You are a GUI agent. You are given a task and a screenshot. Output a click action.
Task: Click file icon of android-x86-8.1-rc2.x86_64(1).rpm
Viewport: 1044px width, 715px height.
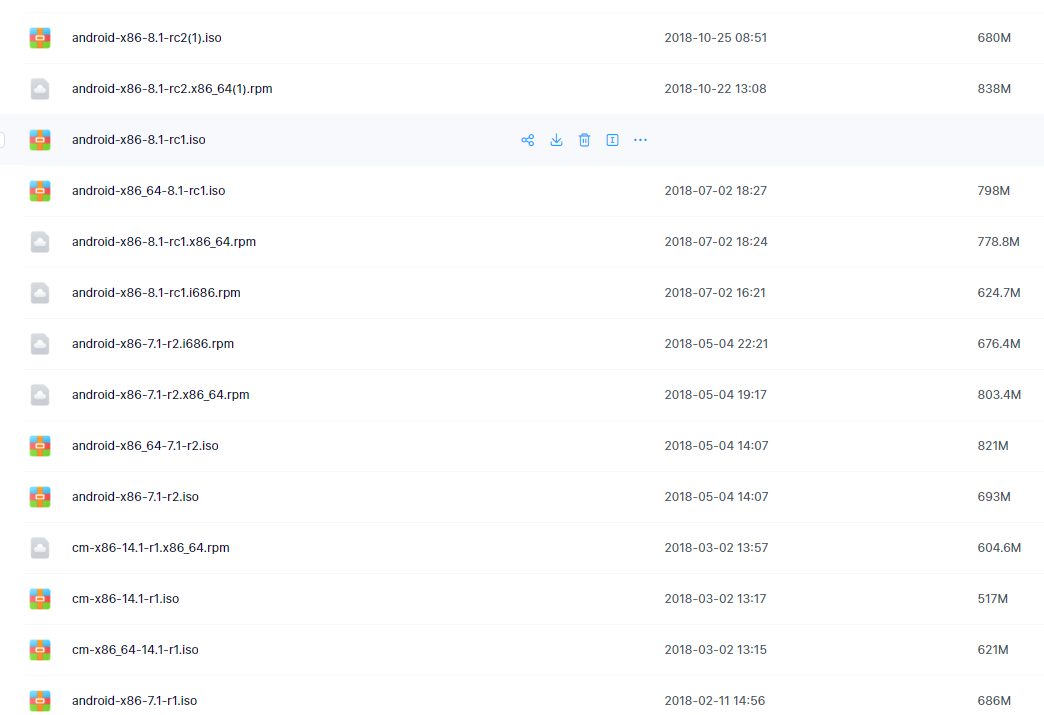click(40, 89)
